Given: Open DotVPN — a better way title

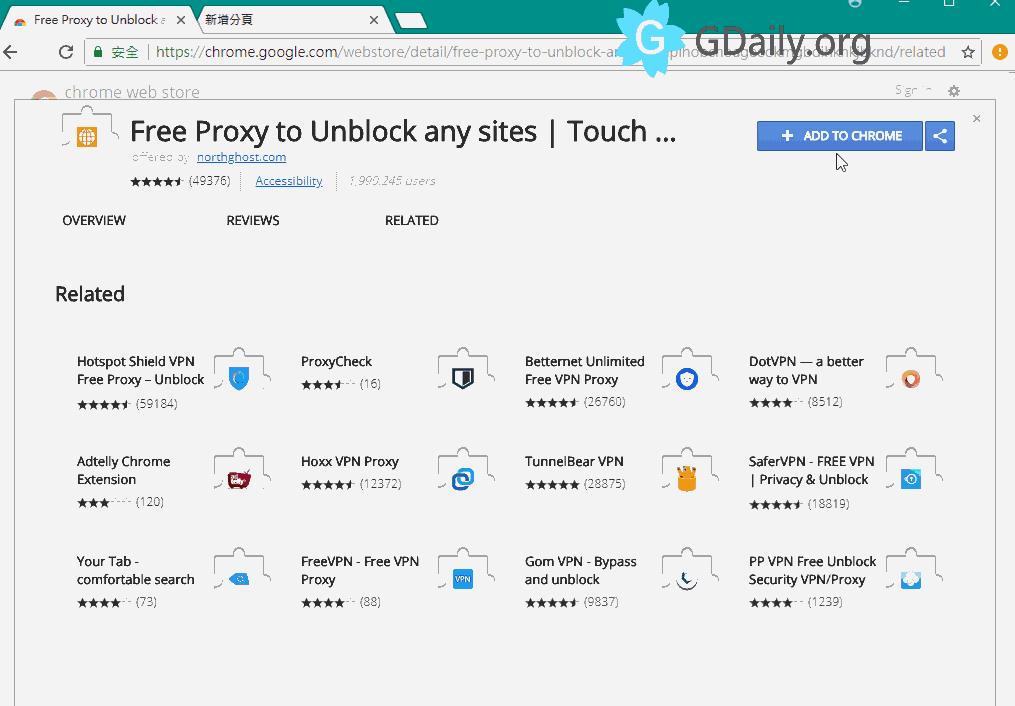Looking at the screenshot, I should pyautogui.click(x=806, y=371).
